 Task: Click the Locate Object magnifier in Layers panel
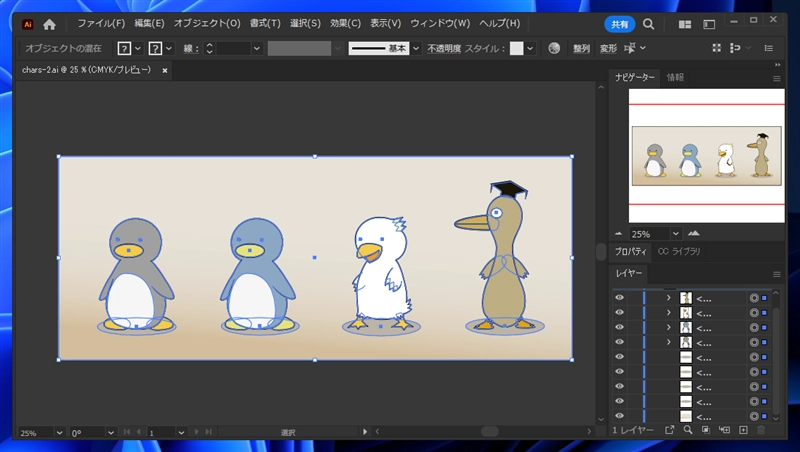tap(688, 430)
